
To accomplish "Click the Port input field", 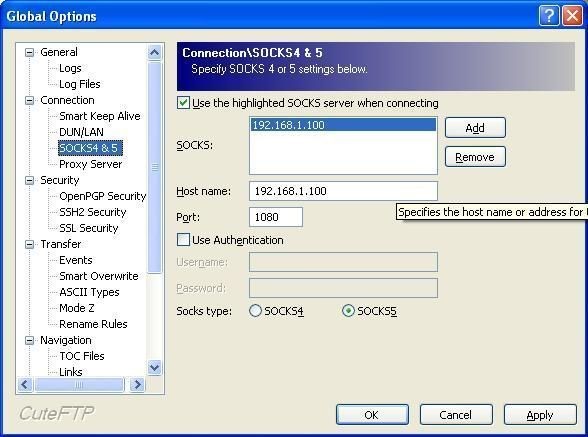I will [276, 217].
